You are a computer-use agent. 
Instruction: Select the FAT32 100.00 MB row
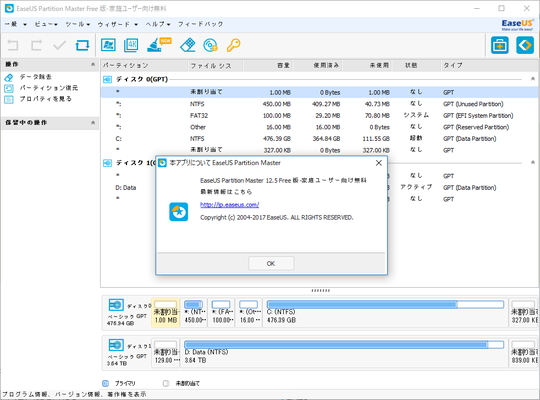click(319, 116)
